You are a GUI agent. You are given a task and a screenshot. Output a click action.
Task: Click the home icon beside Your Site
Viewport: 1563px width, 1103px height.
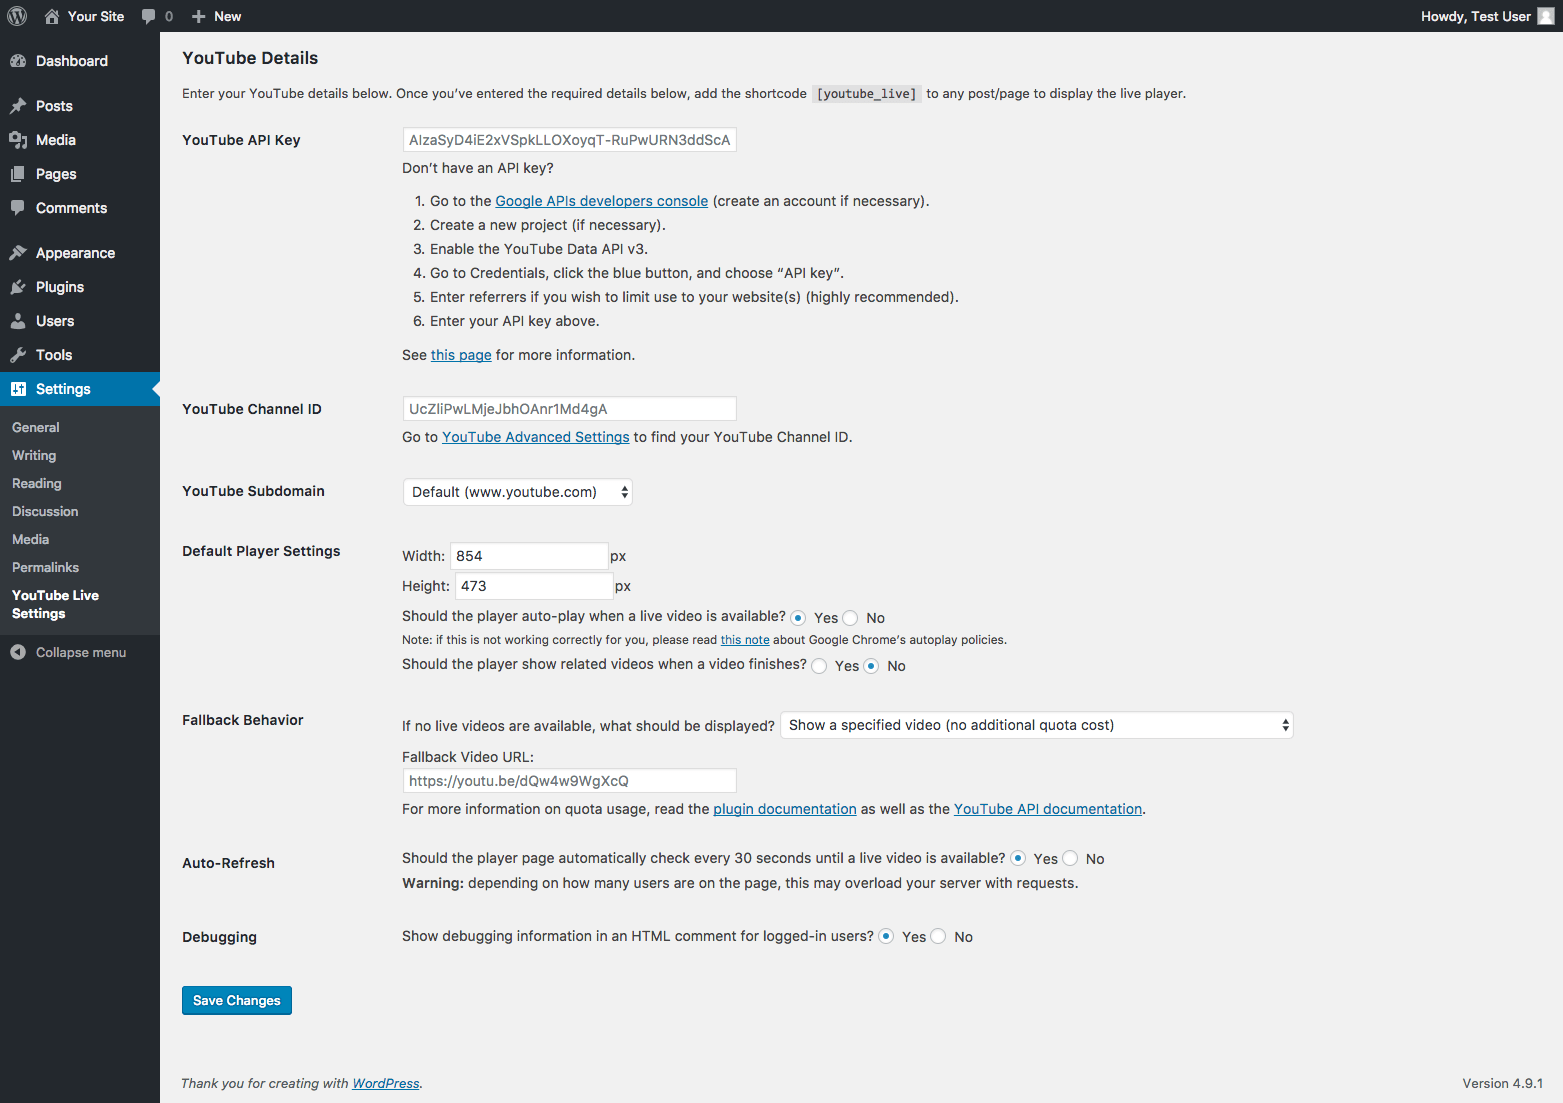pos(52,16)
